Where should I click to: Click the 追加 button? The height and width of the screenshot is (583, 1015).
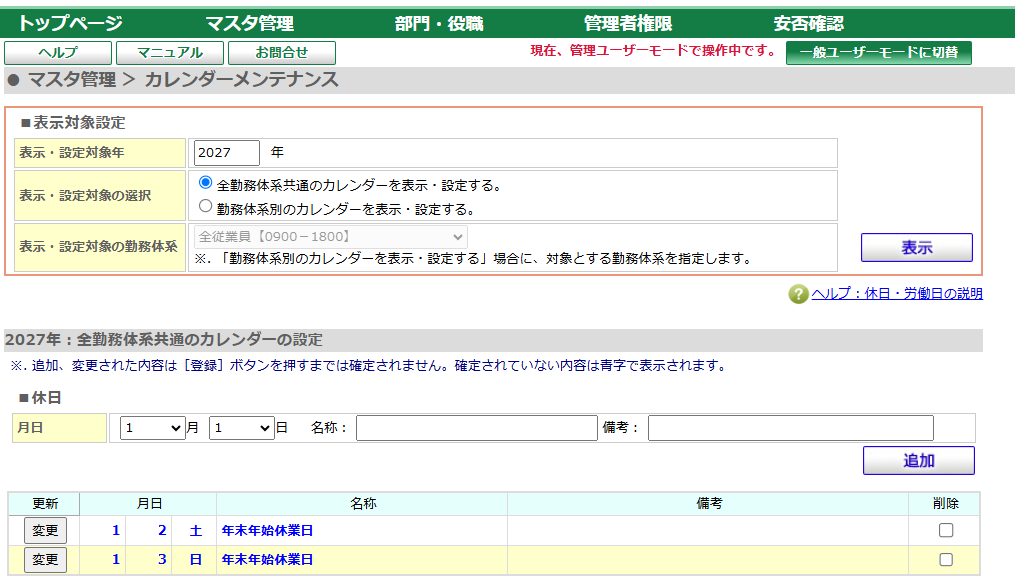(x=919, y=461)
